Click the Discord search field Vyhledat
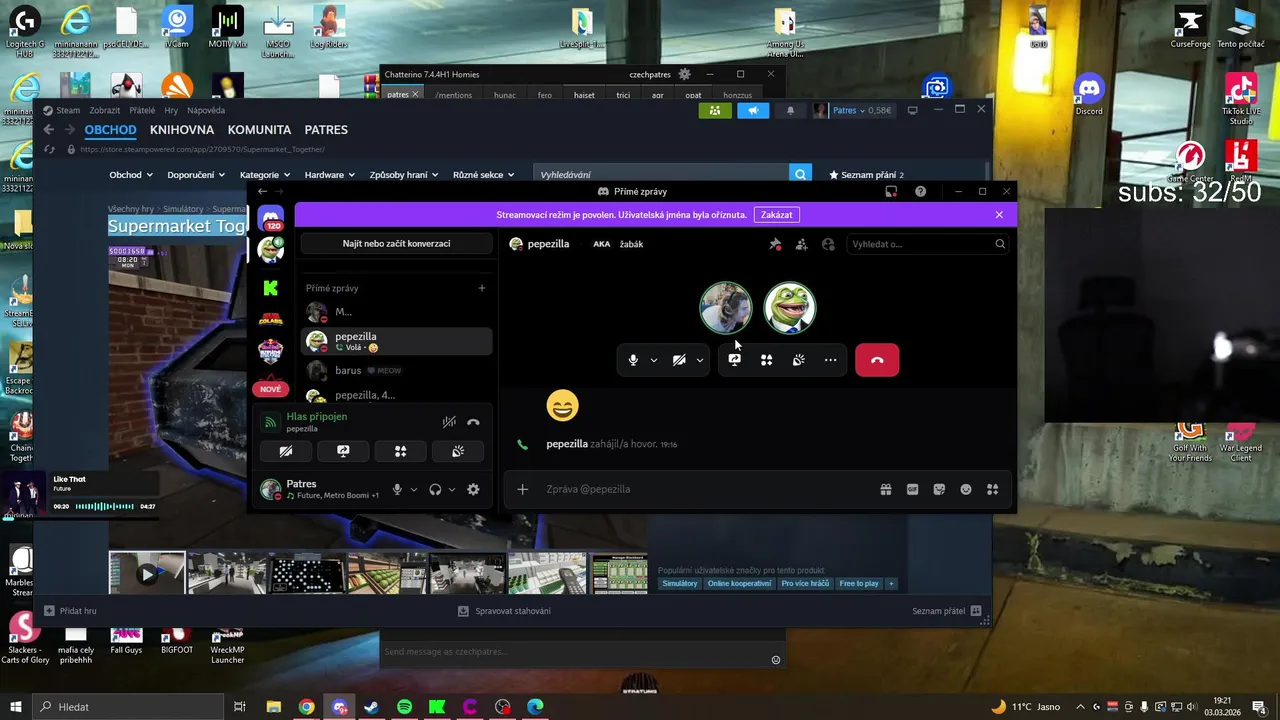This screenshot has width=1280, height=720. click(927, 244)
